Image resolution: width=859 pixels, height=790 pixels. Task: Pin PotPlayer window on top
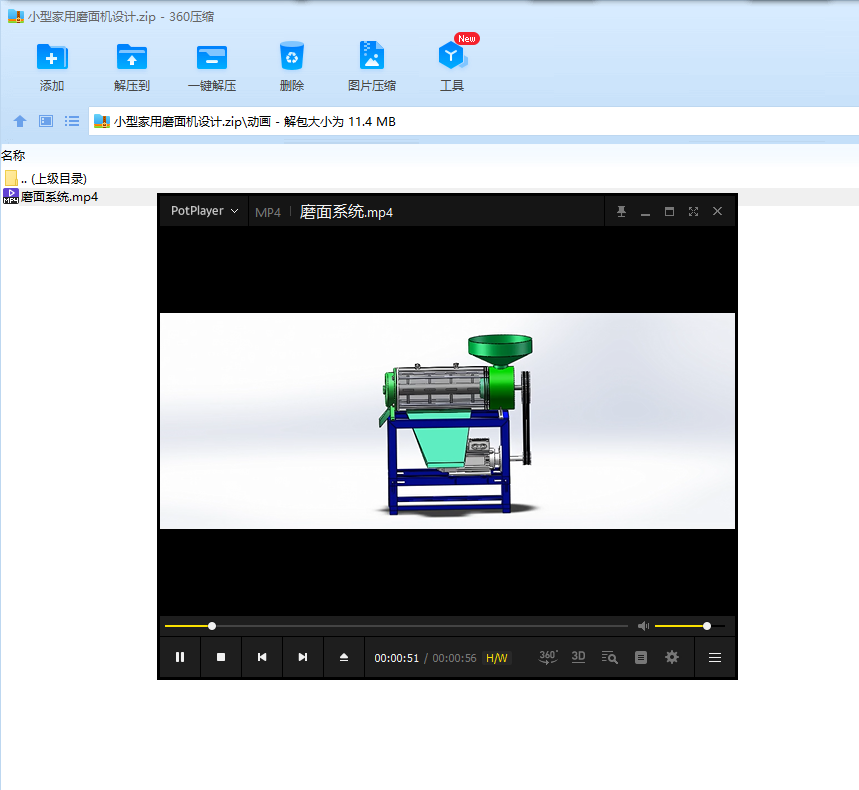[621, 211]
